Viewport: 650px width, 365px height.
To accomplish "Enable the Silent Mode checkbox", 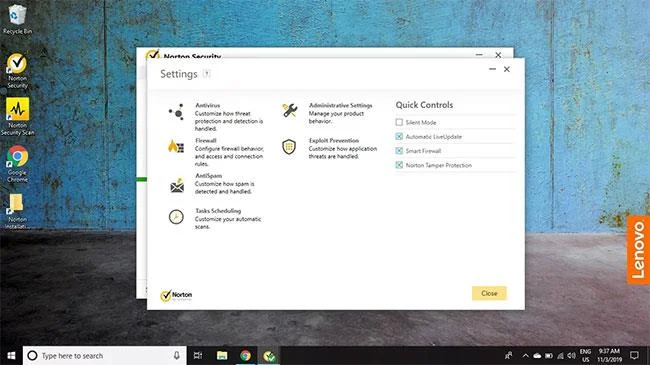I will pyautogui.click(x=399, y=122).
